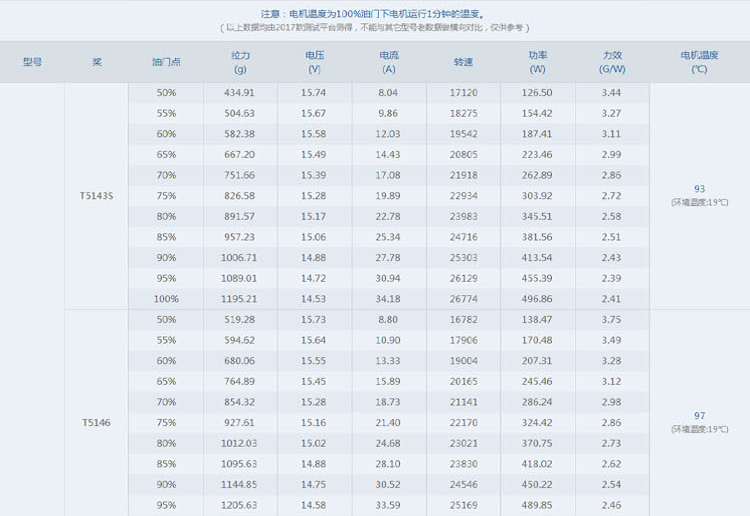750x516 pixels.
Task: Select voltage value 15.74
Action: [313, 92]
